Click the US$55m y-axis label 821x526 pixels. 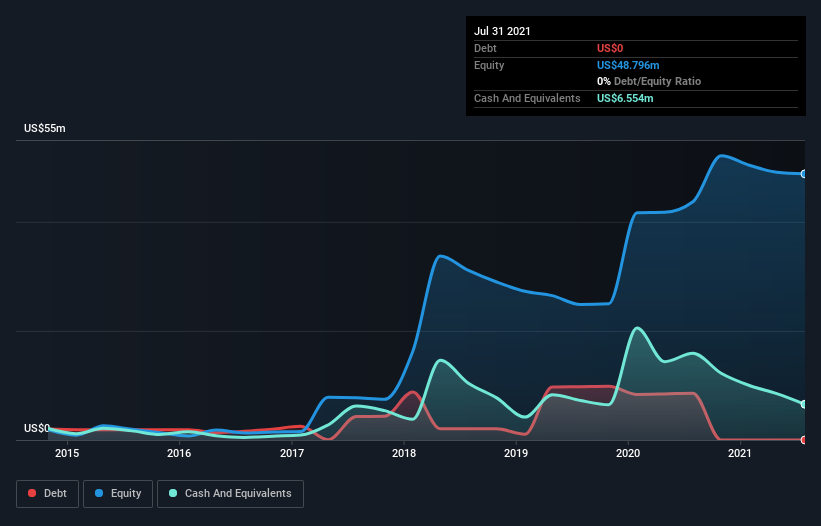coord(45,128)
